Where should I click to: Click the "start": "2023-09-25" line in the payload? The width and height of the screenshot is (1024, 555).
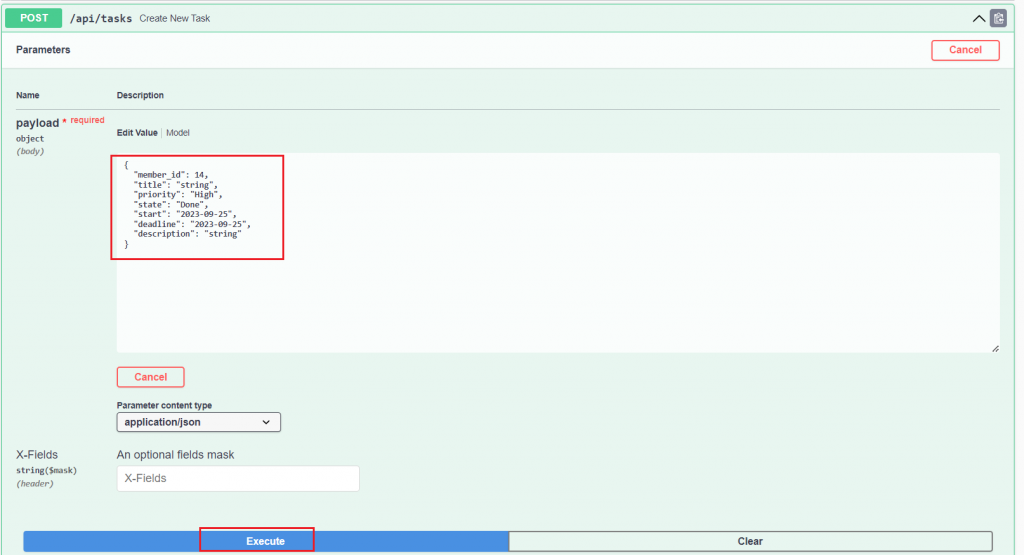tap(185, 214)
